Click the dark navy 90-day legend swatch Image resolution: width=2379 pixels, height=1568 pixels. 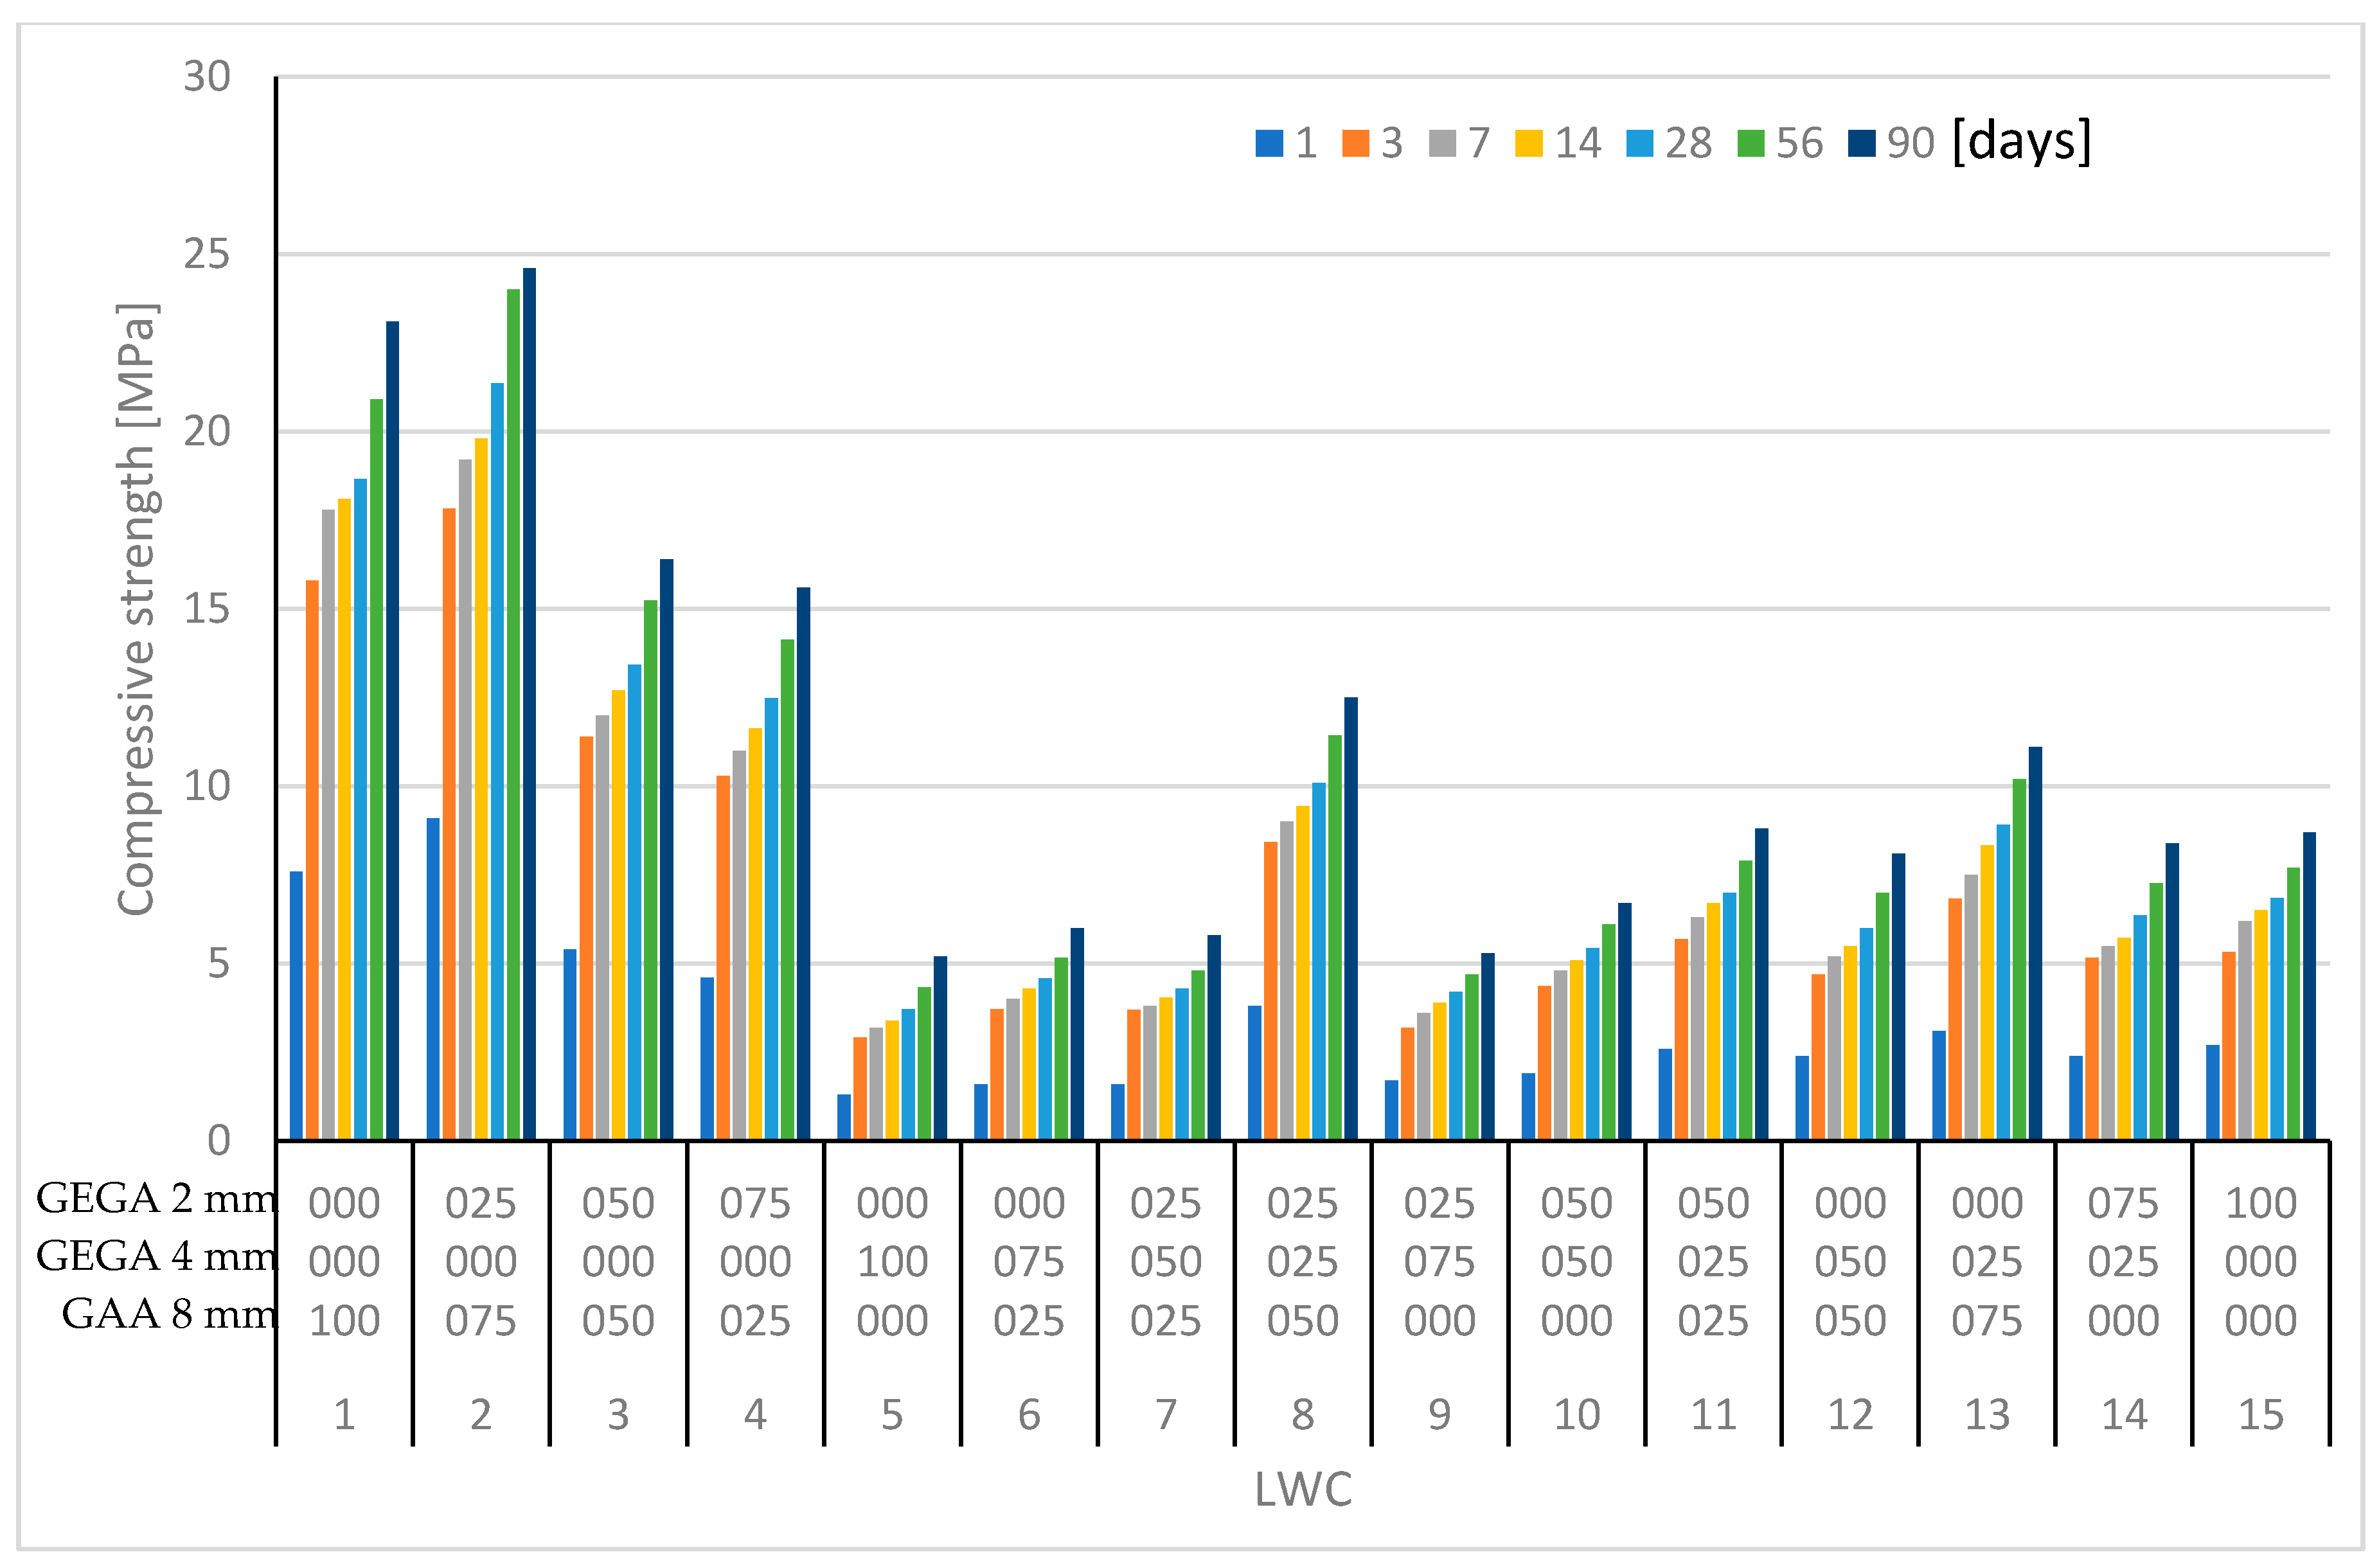(x=1861, y=143)
